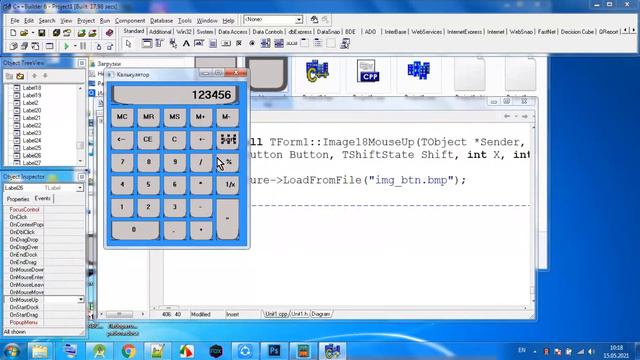Click Add file to project icon

pos(82,33)
